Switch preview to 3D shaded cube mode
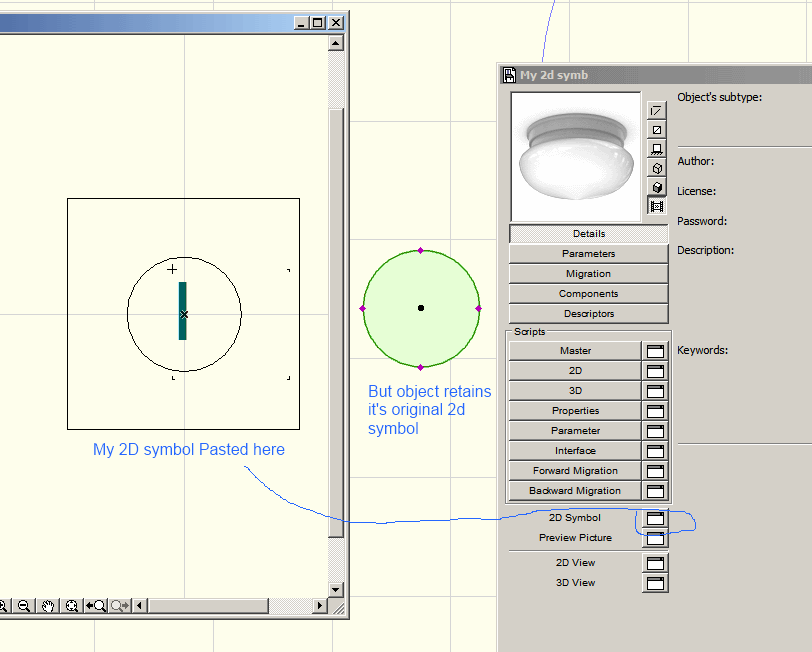The height and width of the screenshot is (652, 812). [657, 187]
